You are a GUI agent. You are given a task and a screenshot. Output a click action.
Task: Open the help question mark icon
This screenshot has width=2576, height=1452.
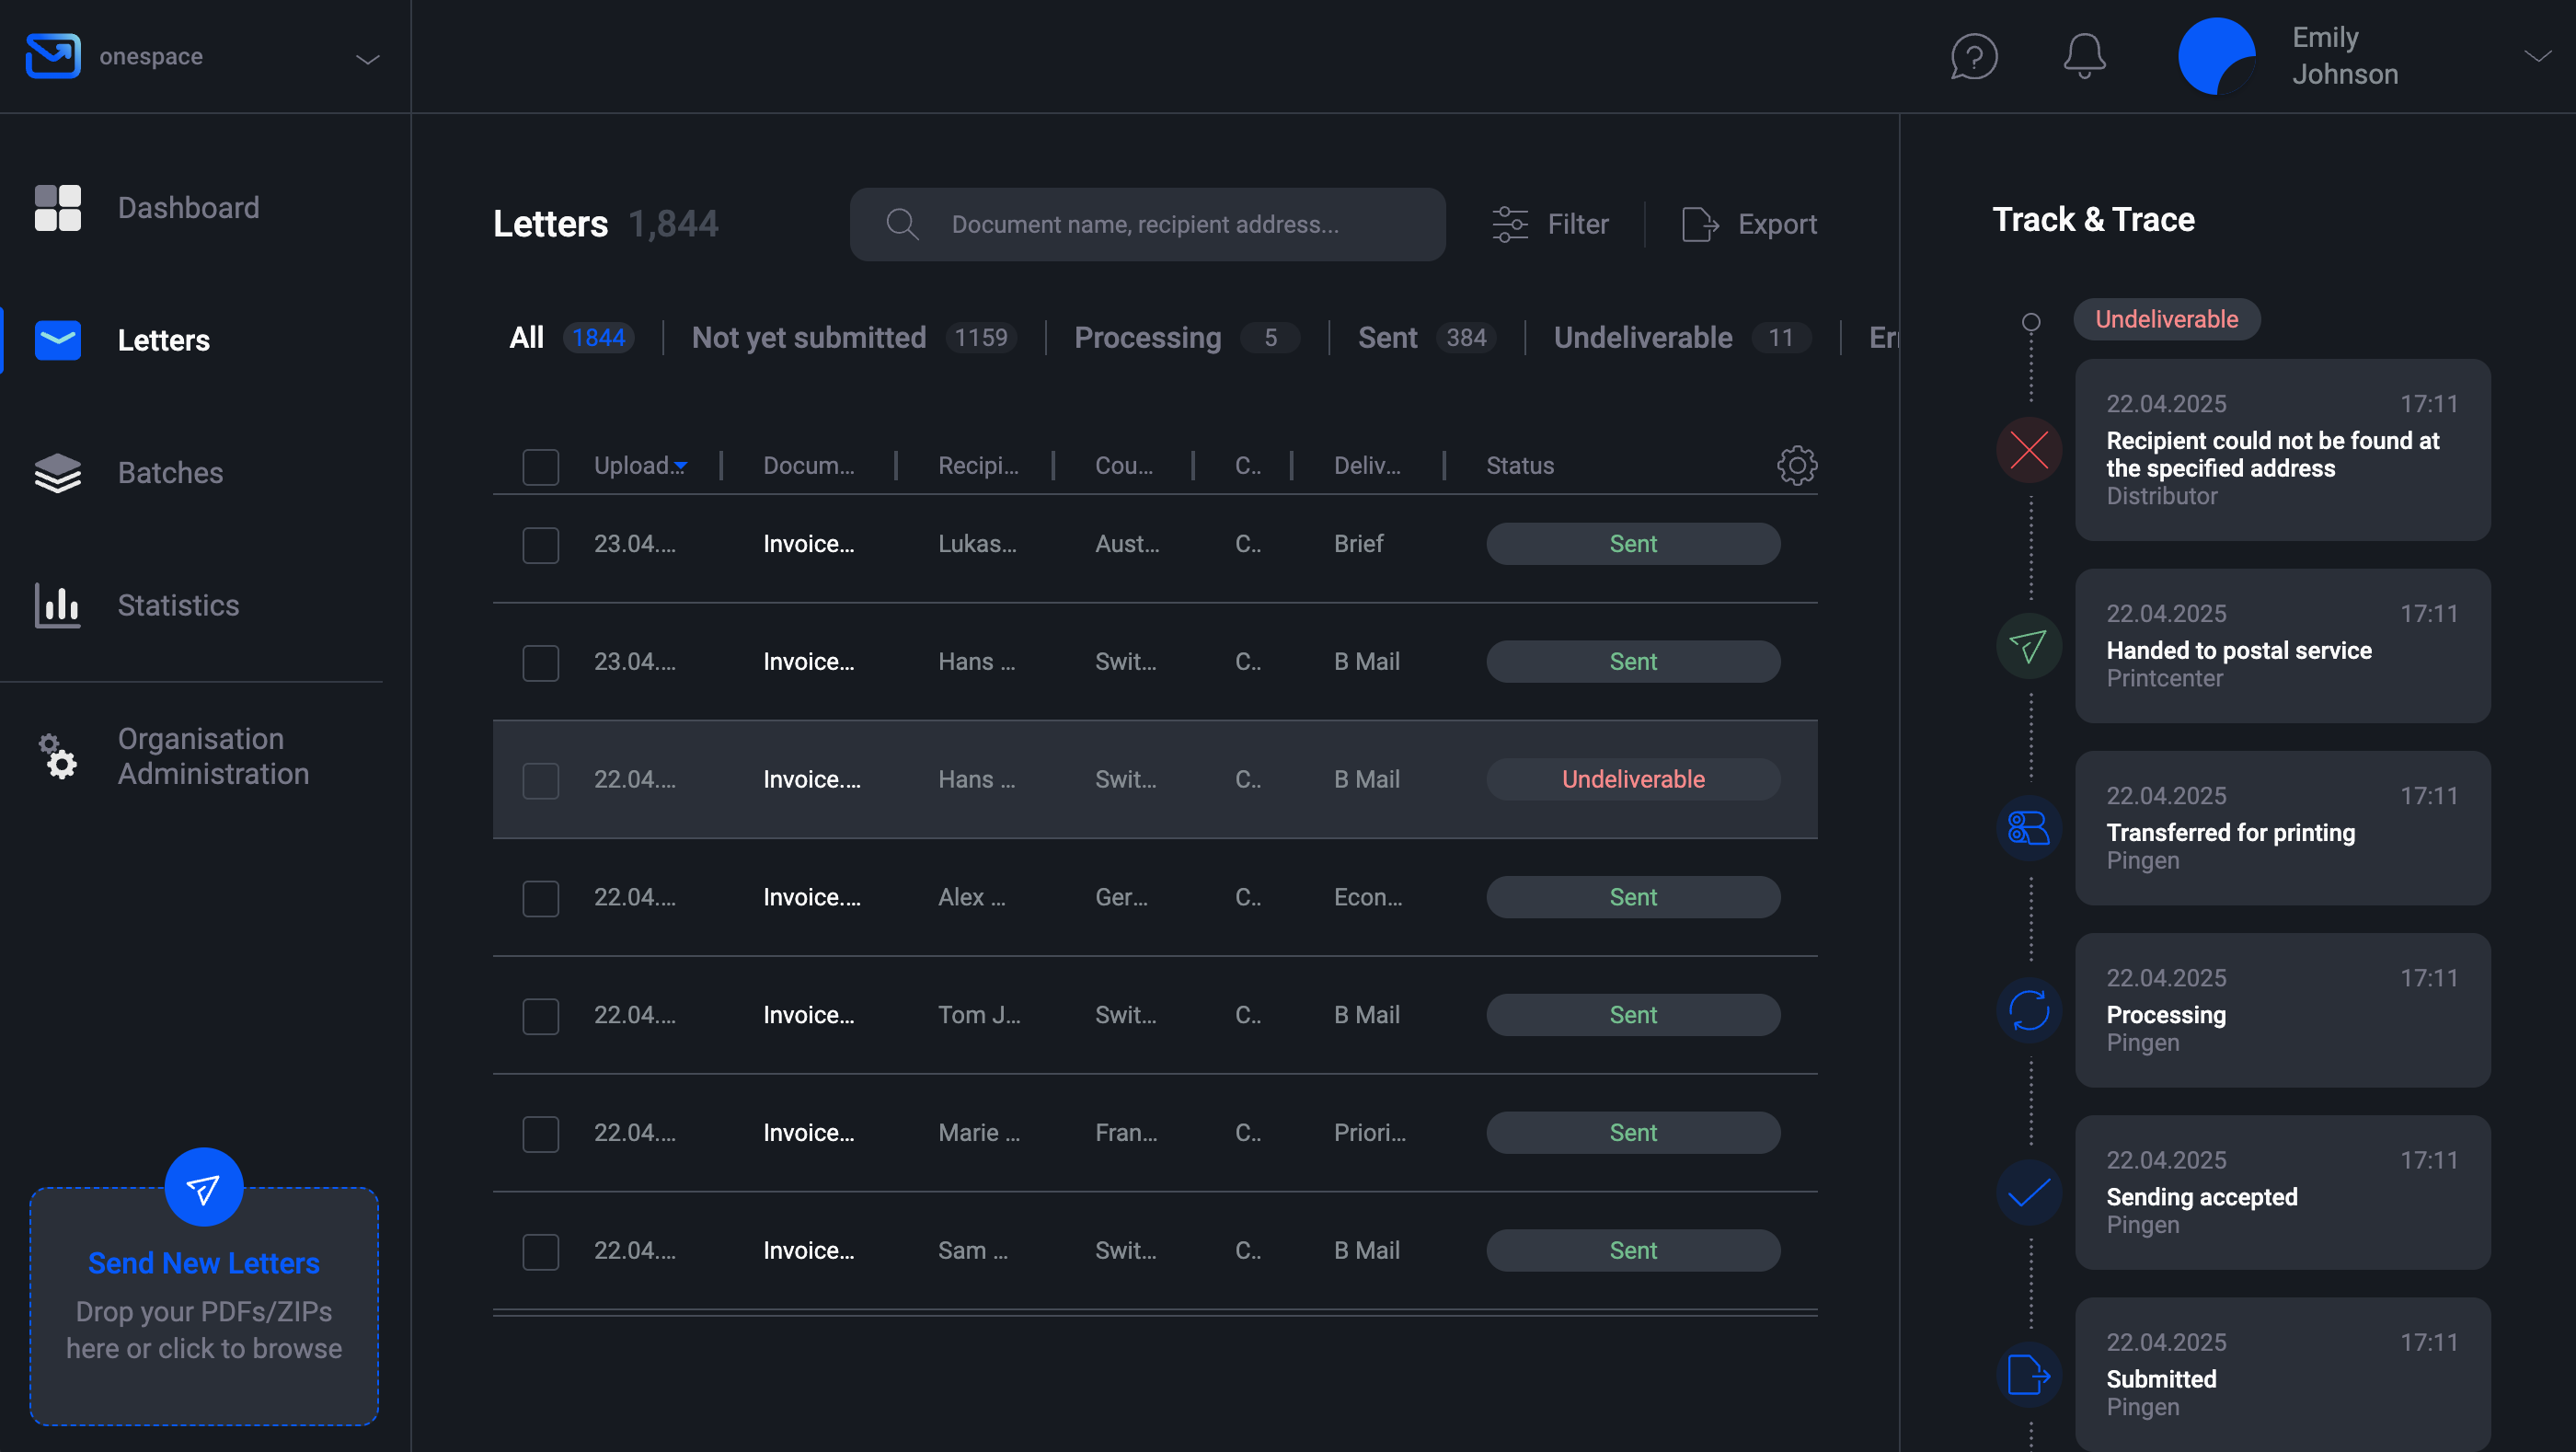coord(1973,56)
